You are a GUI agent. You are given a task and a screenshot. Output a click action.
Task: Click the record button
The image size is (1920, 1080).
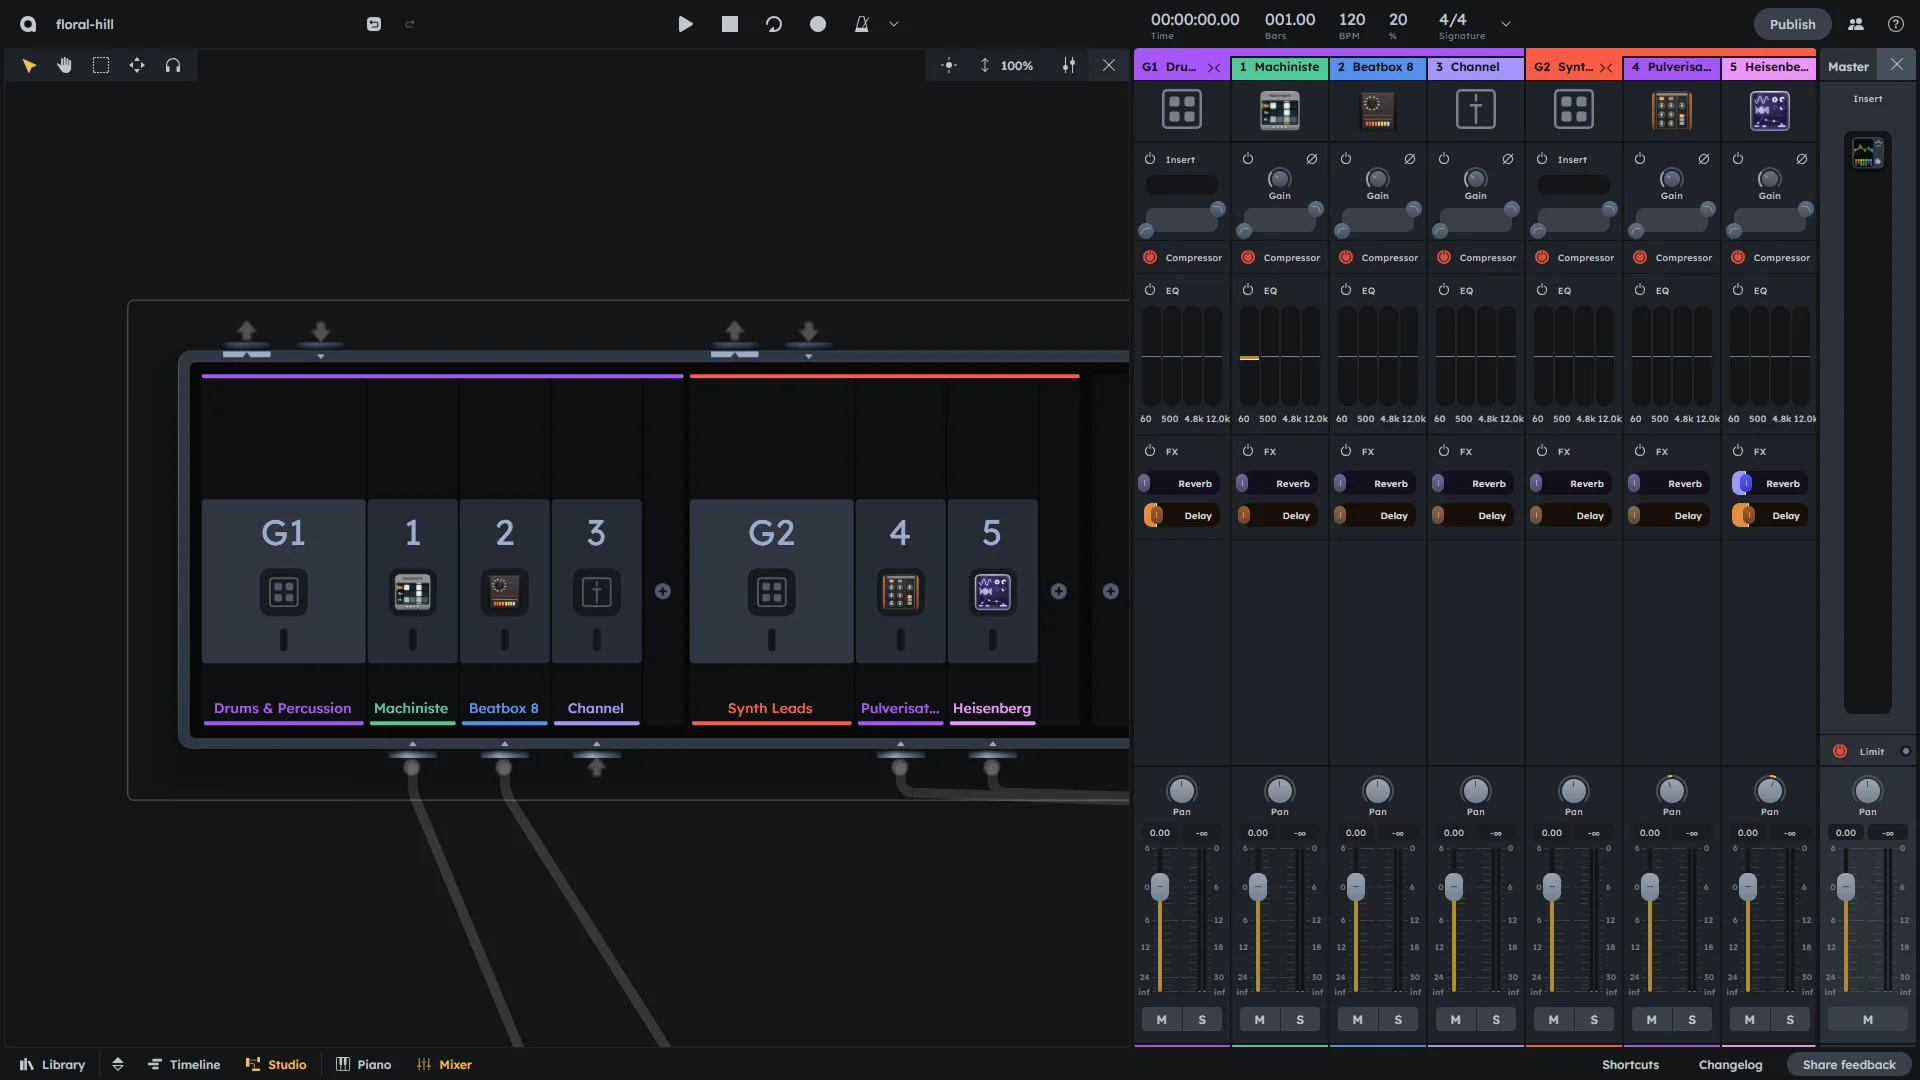818,24
